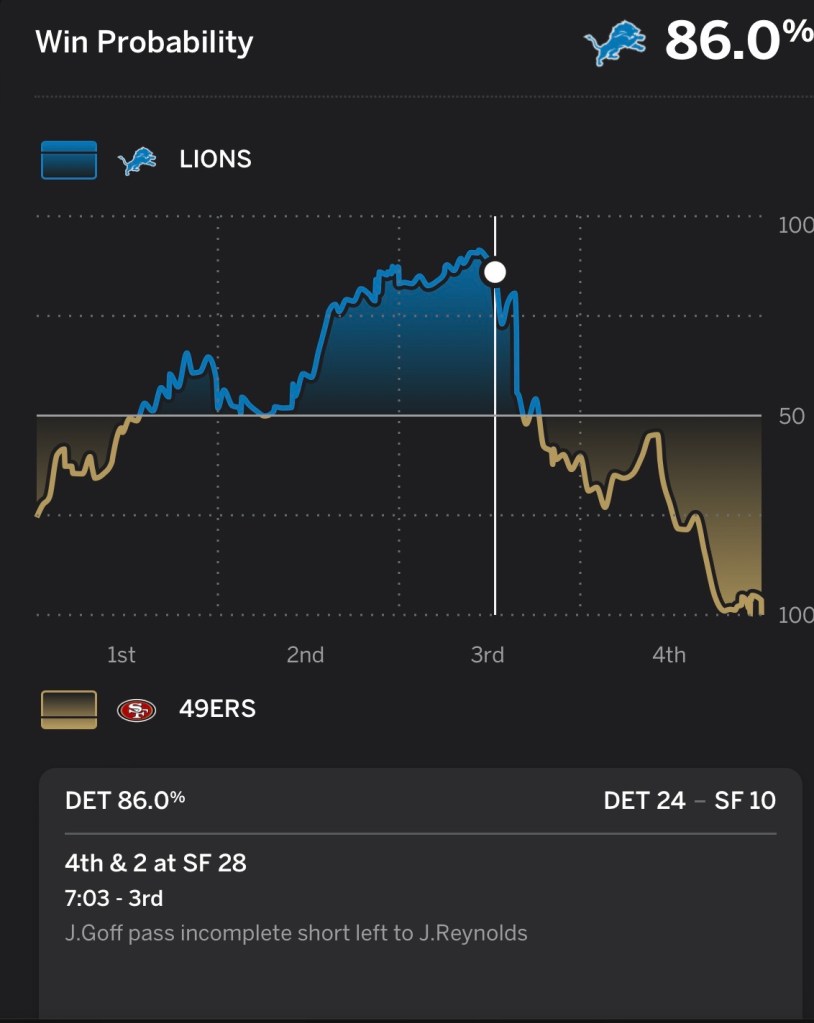Click the large 86.0% value at top
The height and width of the screenshot is (1023, 814).
[x=738, y=41]
